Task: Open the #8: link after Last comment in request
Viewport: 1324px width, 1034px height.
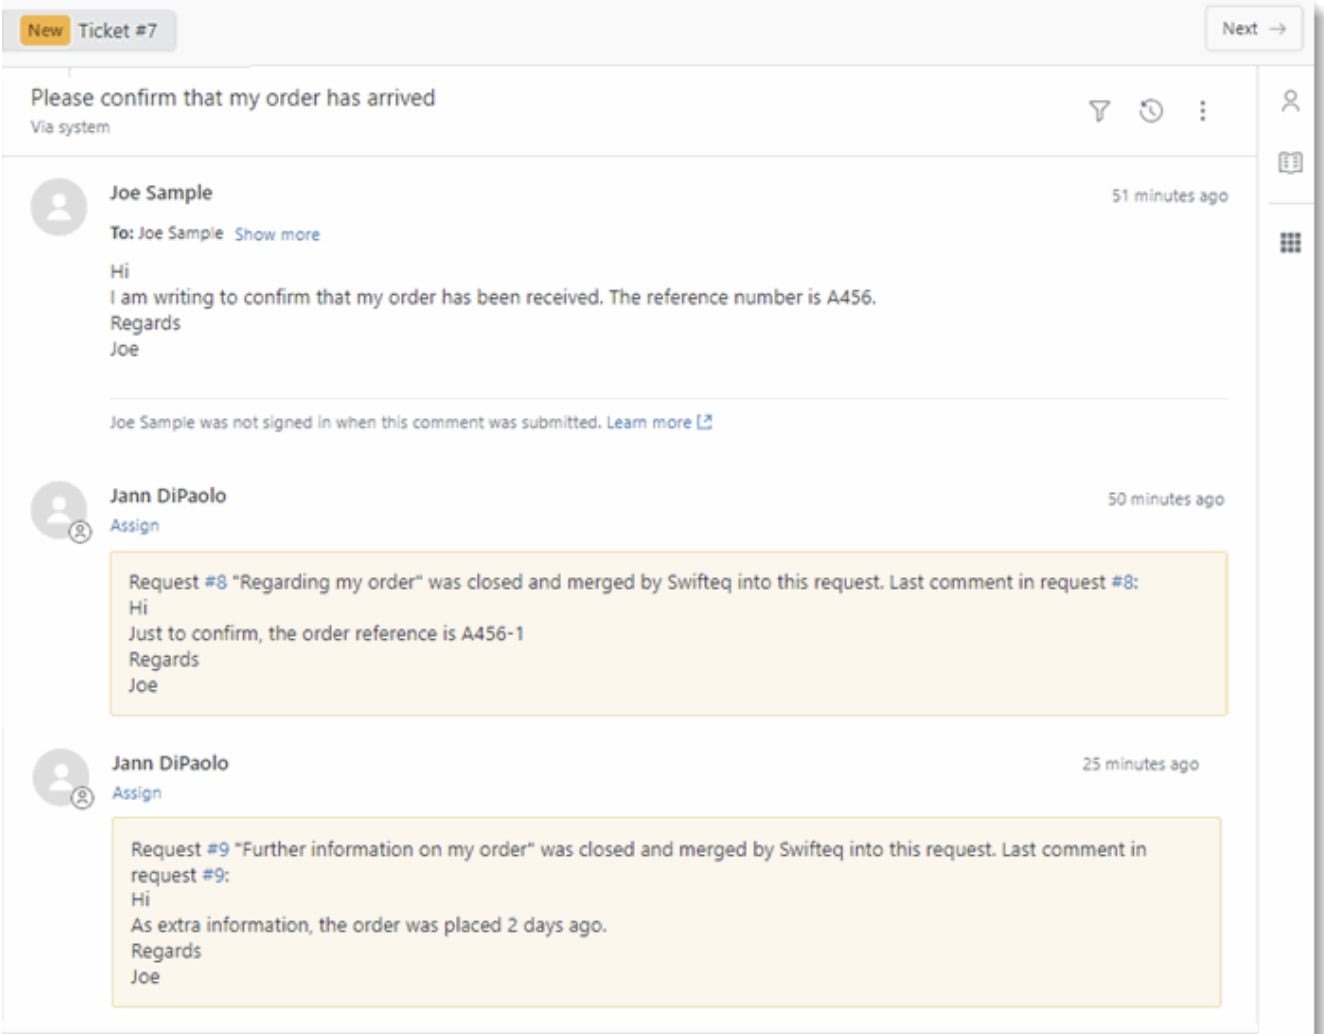Action: pyautogui.click(x=1125, y=582)
